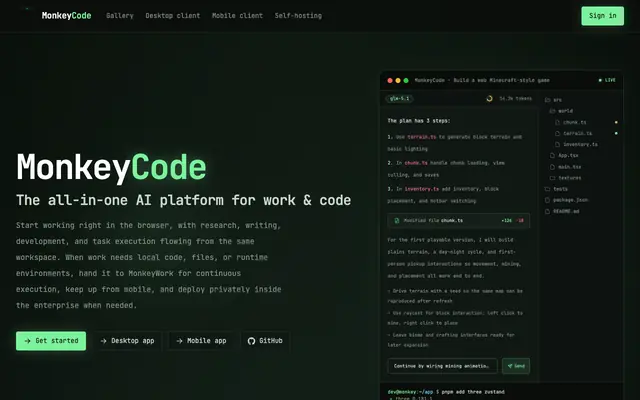Click the green maximize dot in demo window
The width and height of the screenshot is (640, 400).
(x=406, y=80)
